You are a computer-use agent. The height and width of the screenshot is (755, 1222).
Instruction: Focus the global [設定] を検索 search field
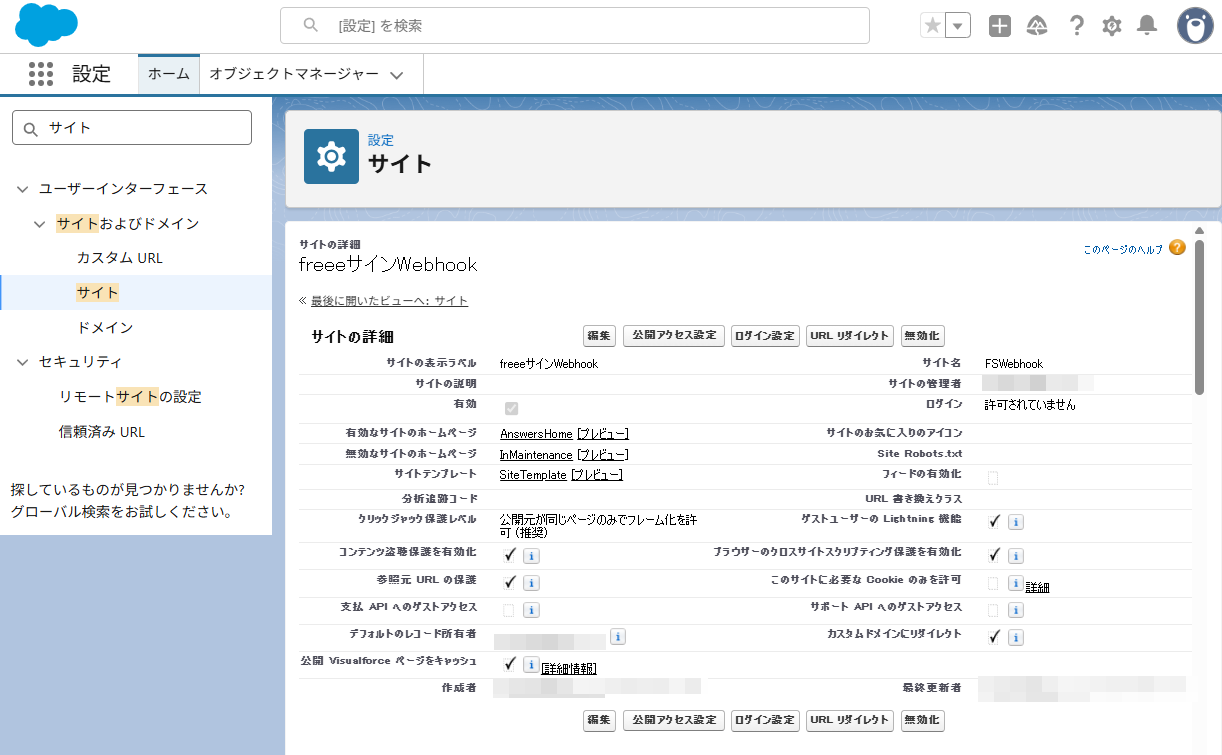point(575,25)
